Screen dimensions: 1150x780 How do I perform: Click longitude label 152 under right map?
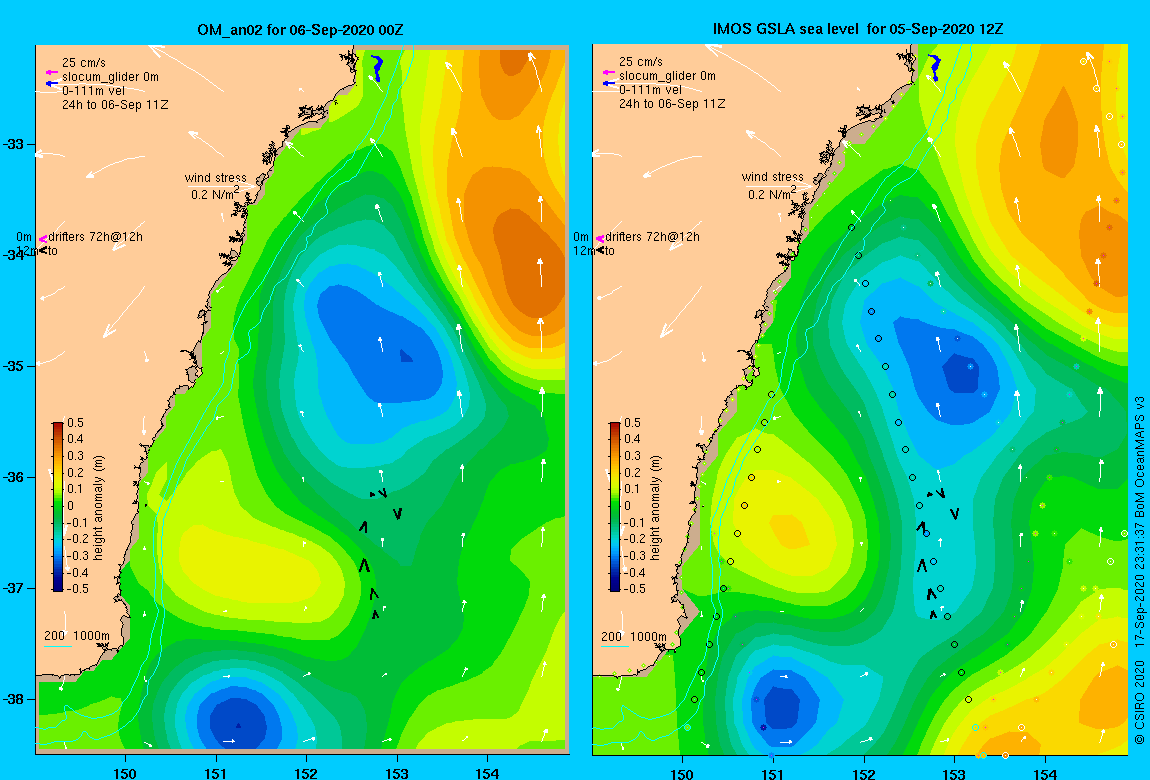(864, 774)
